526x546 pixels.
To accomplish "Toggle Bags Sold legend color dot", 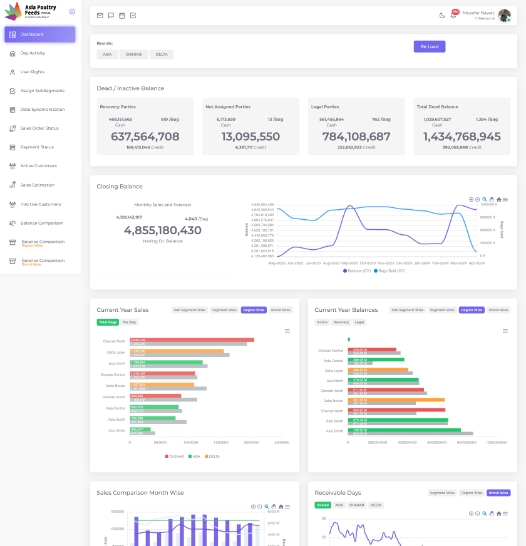I will pyautogui.click(x=376, y=271).
